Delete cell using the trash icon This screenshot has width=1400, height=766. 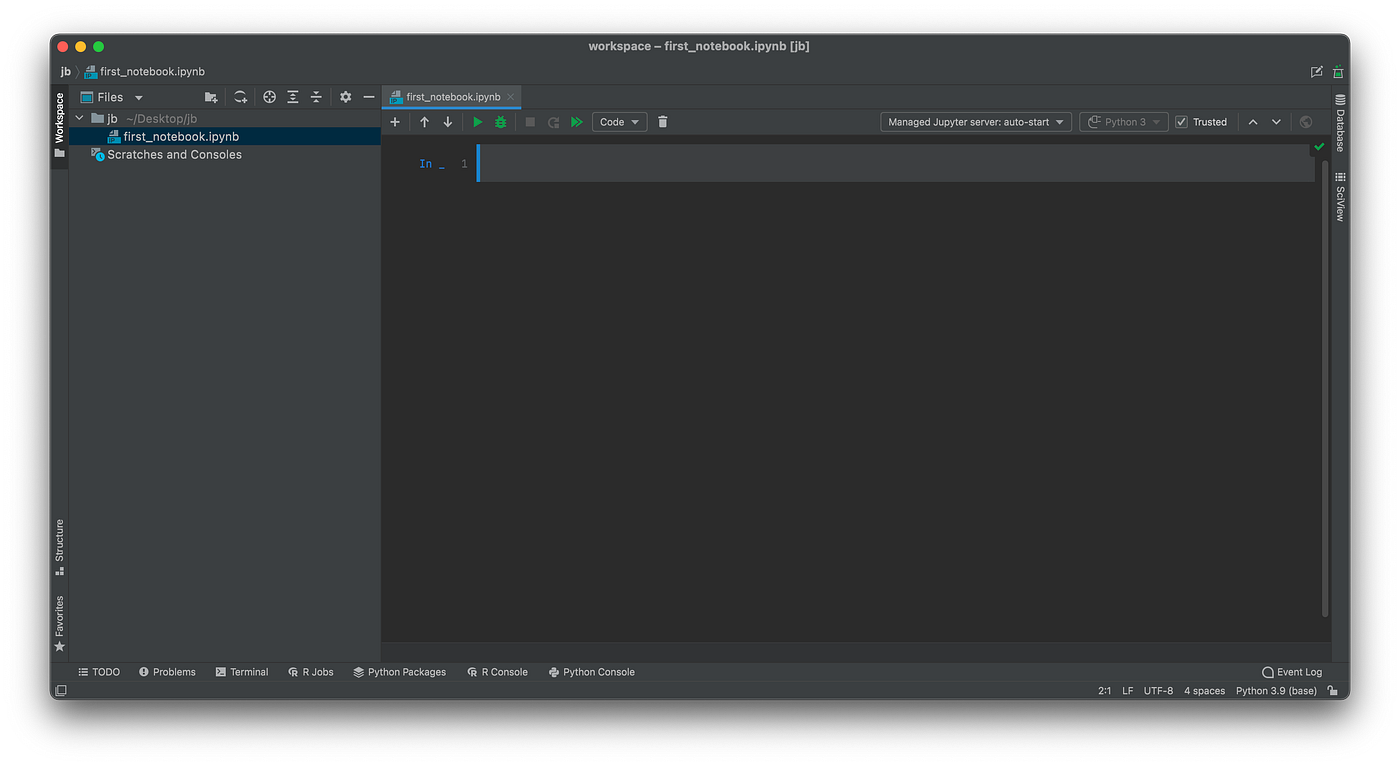(x=662, y=122)
